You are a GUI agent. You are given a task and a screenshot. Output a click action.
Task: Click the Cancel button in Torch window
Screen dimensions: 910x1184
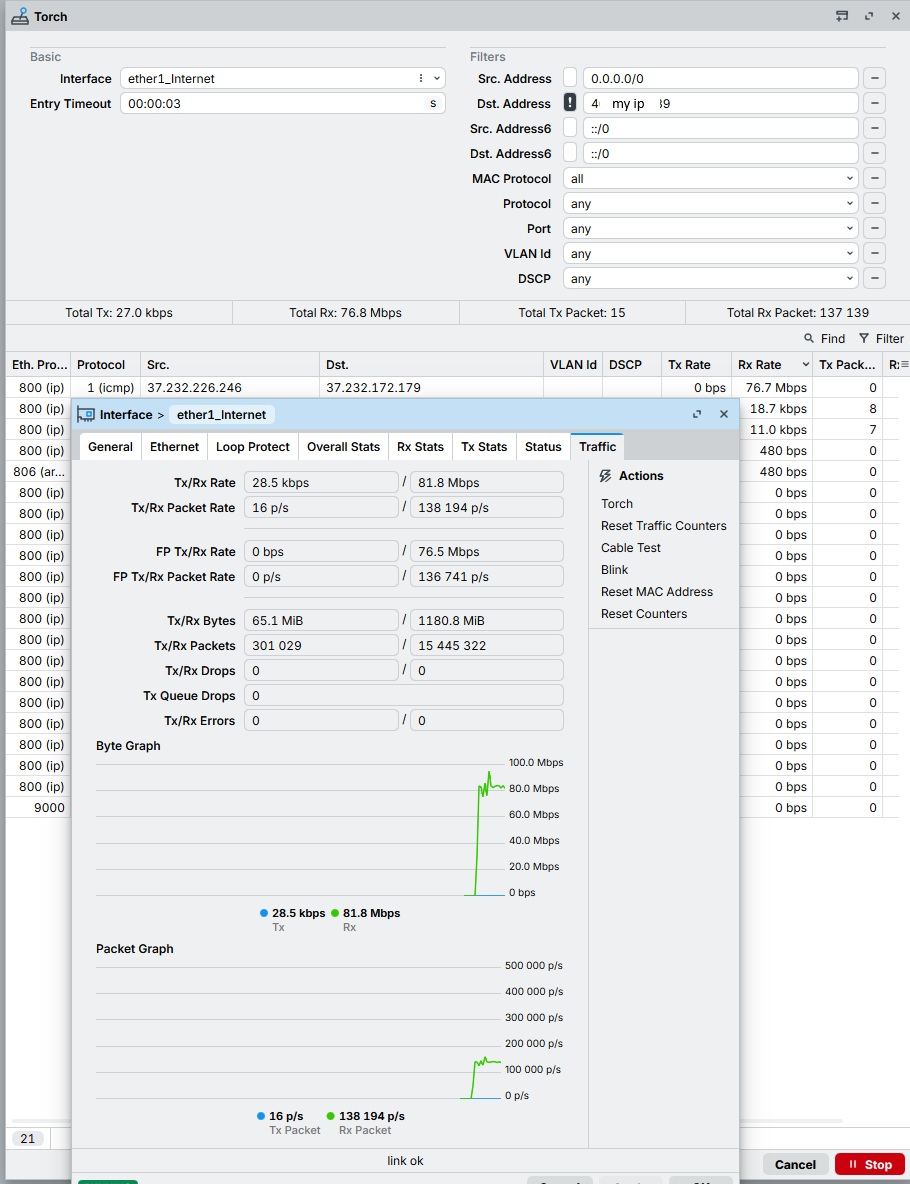pos(795,1164)
